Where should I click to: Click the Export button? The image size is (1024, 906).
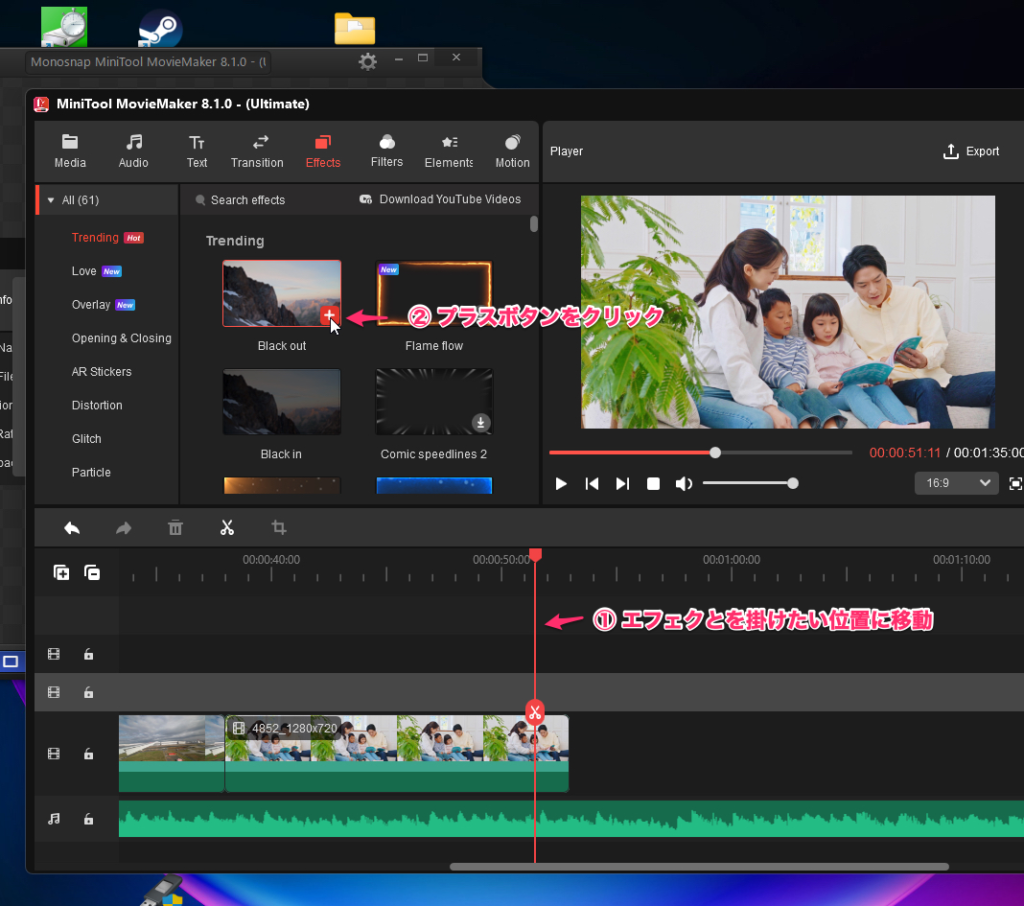pyautogui.click(x=971, y=152)
